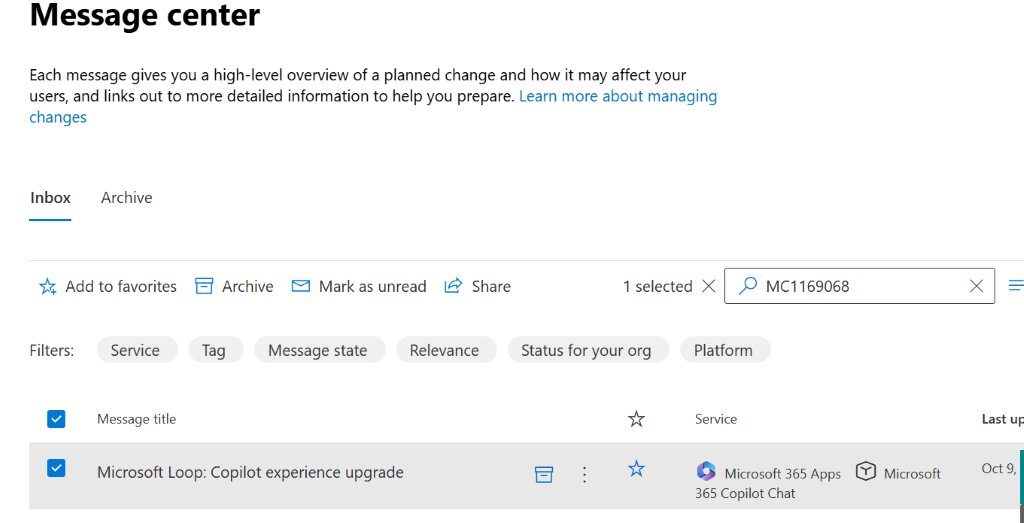The image size is (1024, 523).
Task: Uncheck the Microsoft Loop message checkbox
Action: pos(56,468)
